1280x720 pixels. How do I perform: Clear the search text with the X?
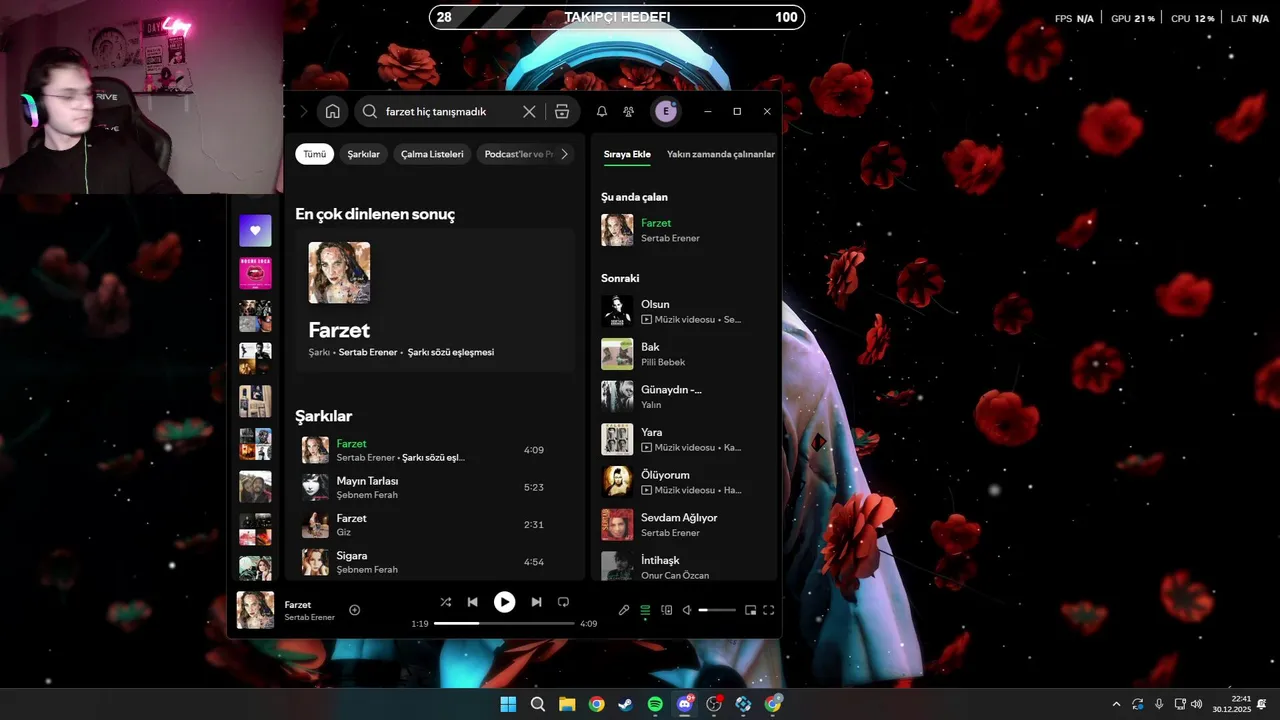click(x=529, y=112)
